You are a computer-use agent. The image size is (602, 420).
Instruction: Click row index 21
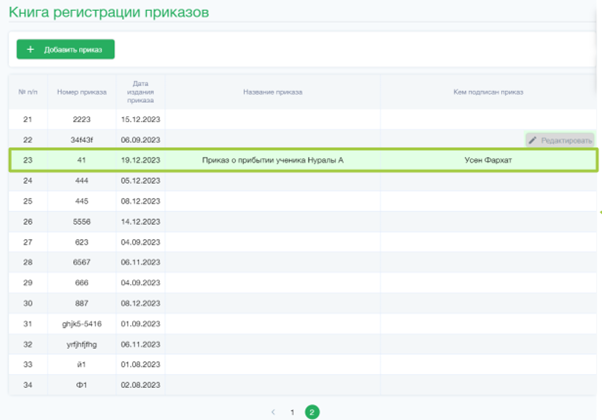(28, 119)
